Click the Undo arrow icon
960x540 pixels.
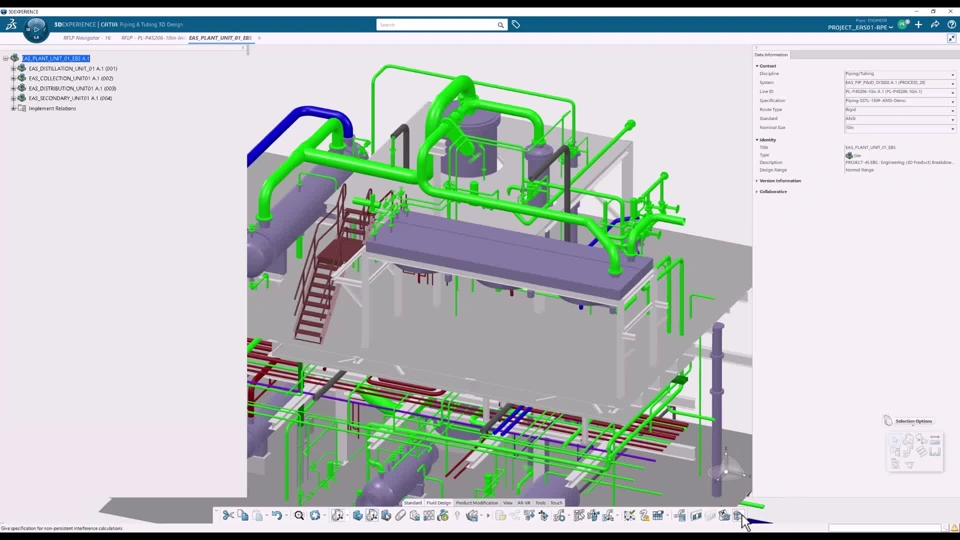(x=276, y=516)
